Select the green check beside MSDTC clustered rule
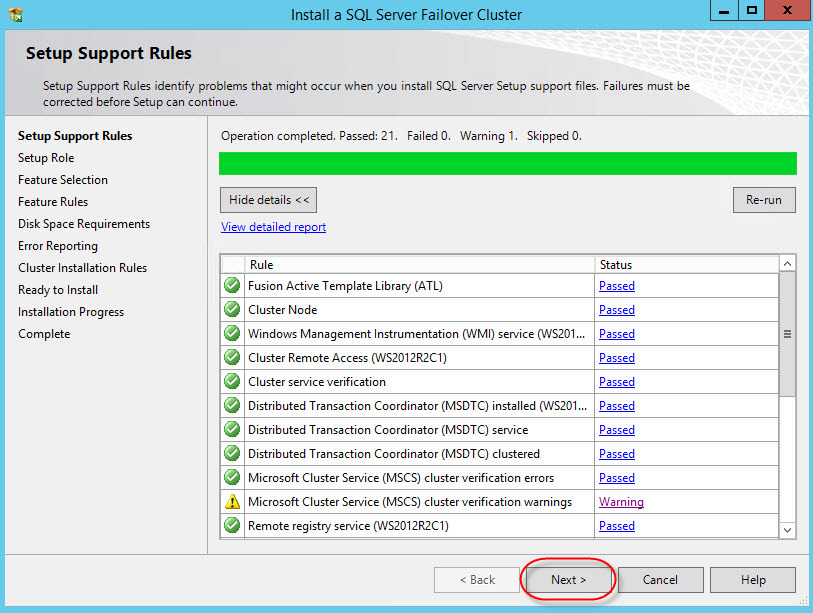This screenshot has width=813, height=613. pyautogui.click(x=231, y=453)
